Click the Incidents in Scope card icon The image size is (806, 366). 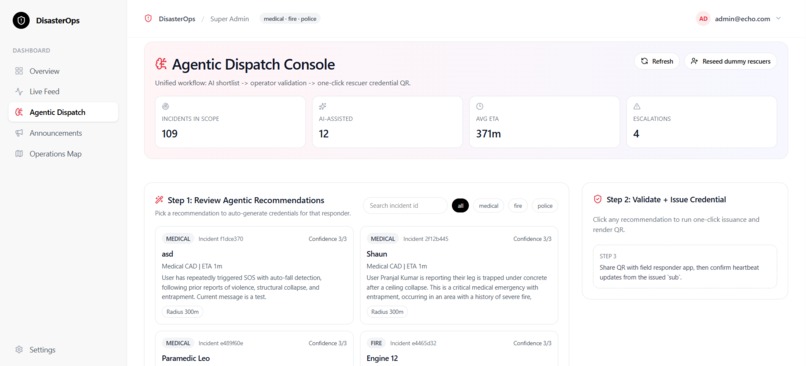coord(165,106)
